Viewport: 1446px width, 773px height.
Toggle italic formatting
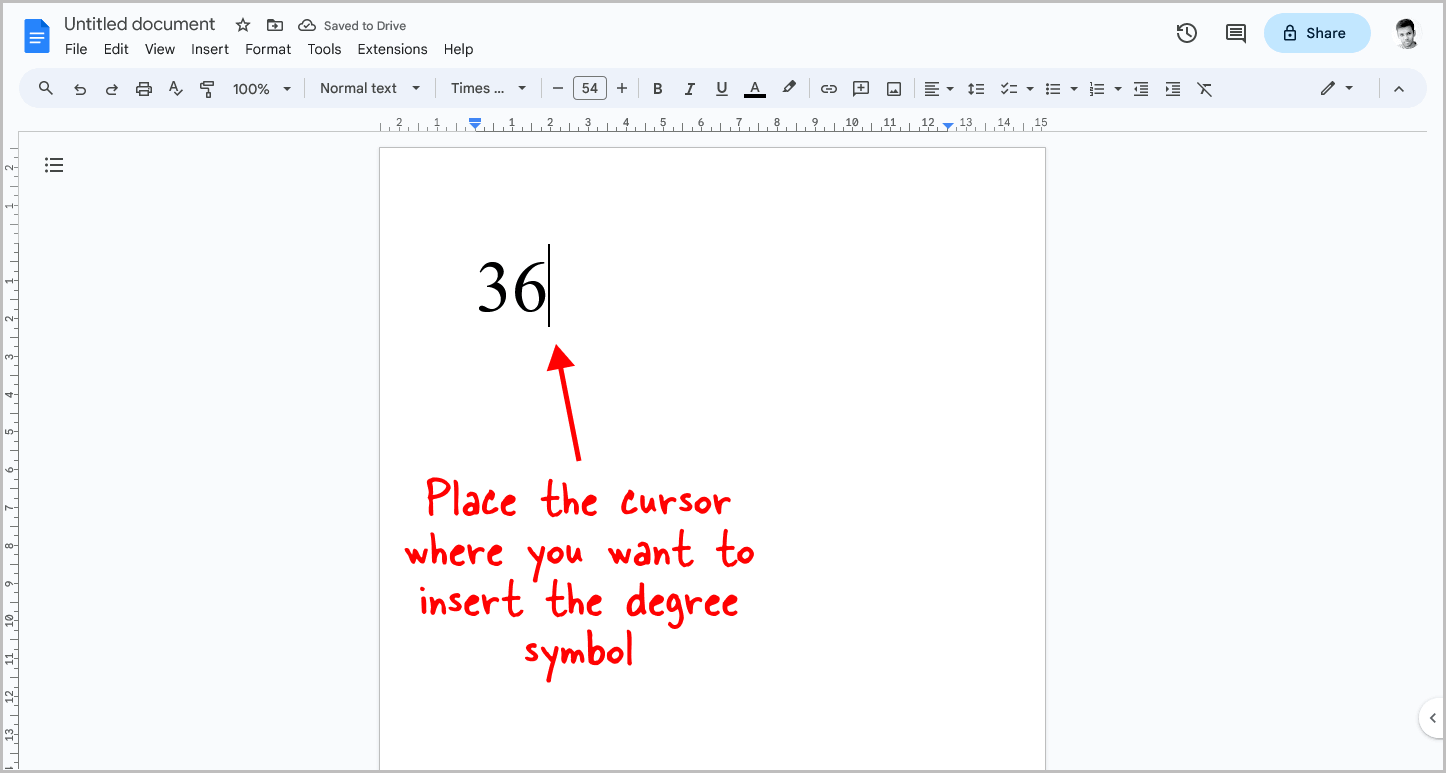click(689, 88)
